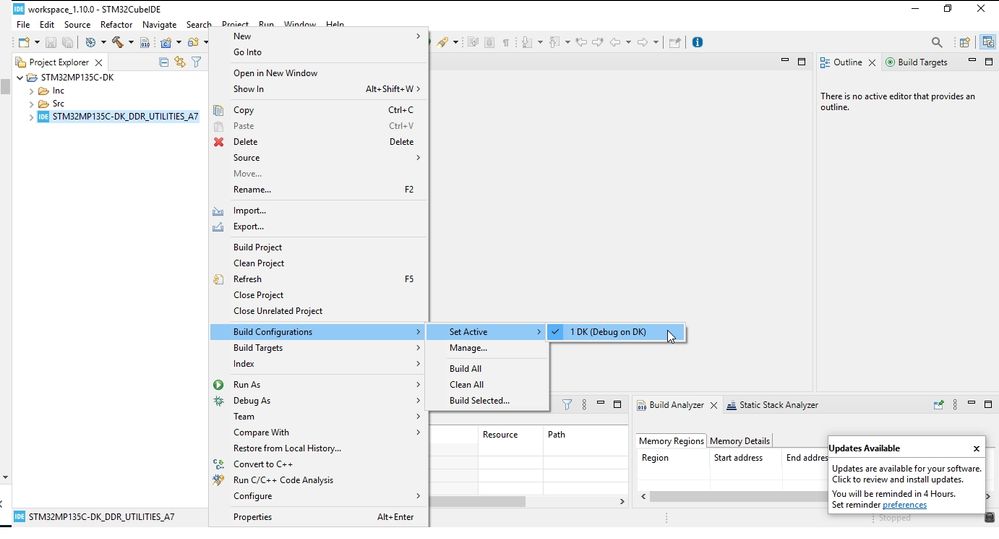The image size is (999, 539).
Task: Click the Open Perspective toolbar icon
Action: click(965, 43)
